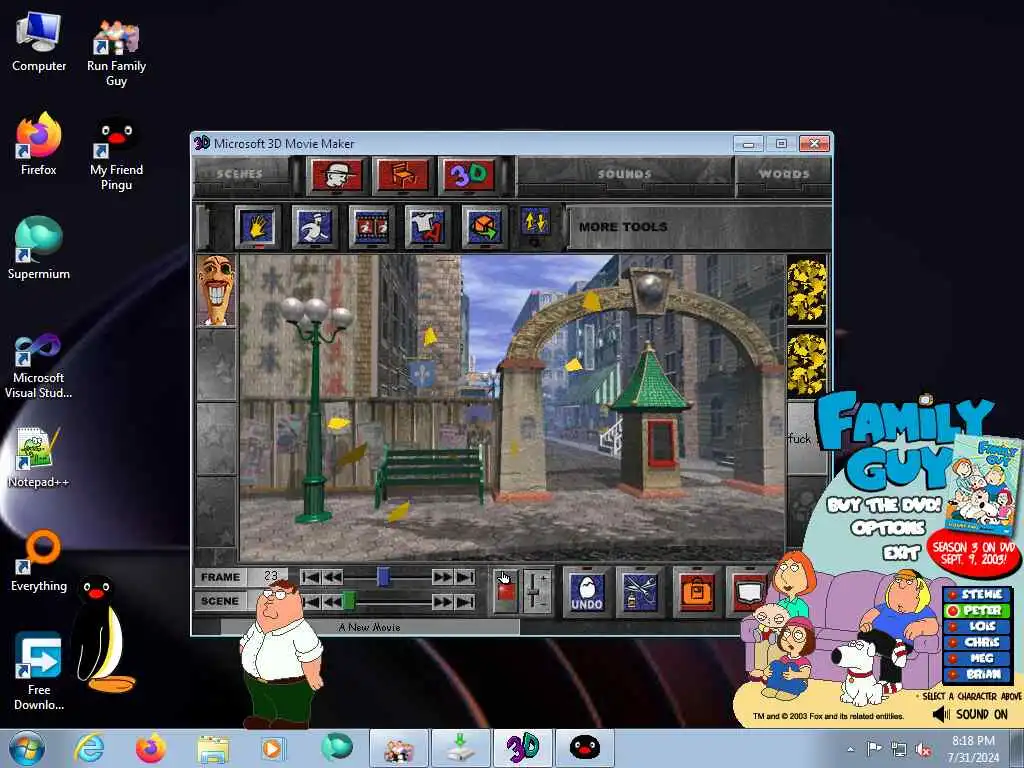Click the taskbar clock showing 8:18 PM

973,749
